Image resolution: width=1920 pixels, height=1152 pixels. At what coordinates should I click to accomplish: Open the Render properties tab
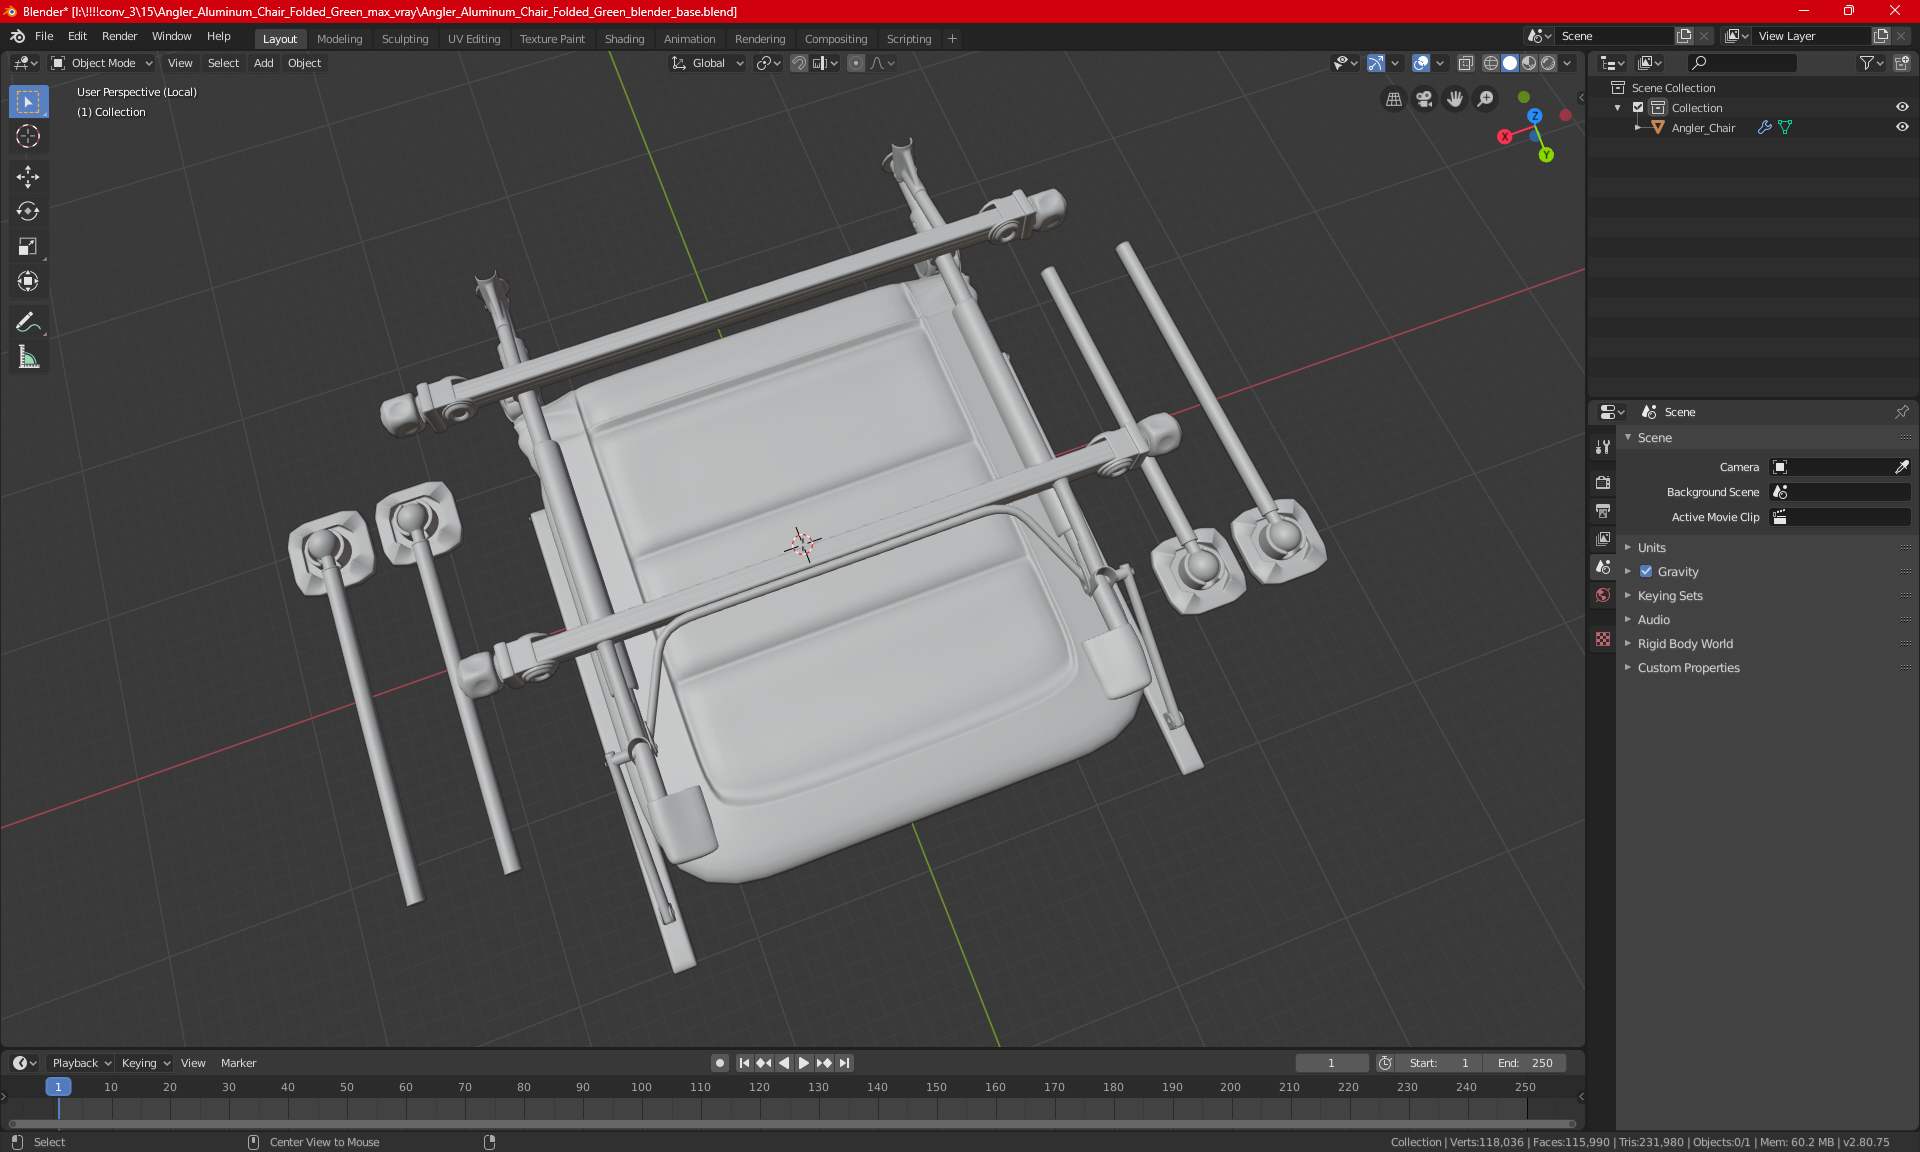click(x=1603, y=482)
